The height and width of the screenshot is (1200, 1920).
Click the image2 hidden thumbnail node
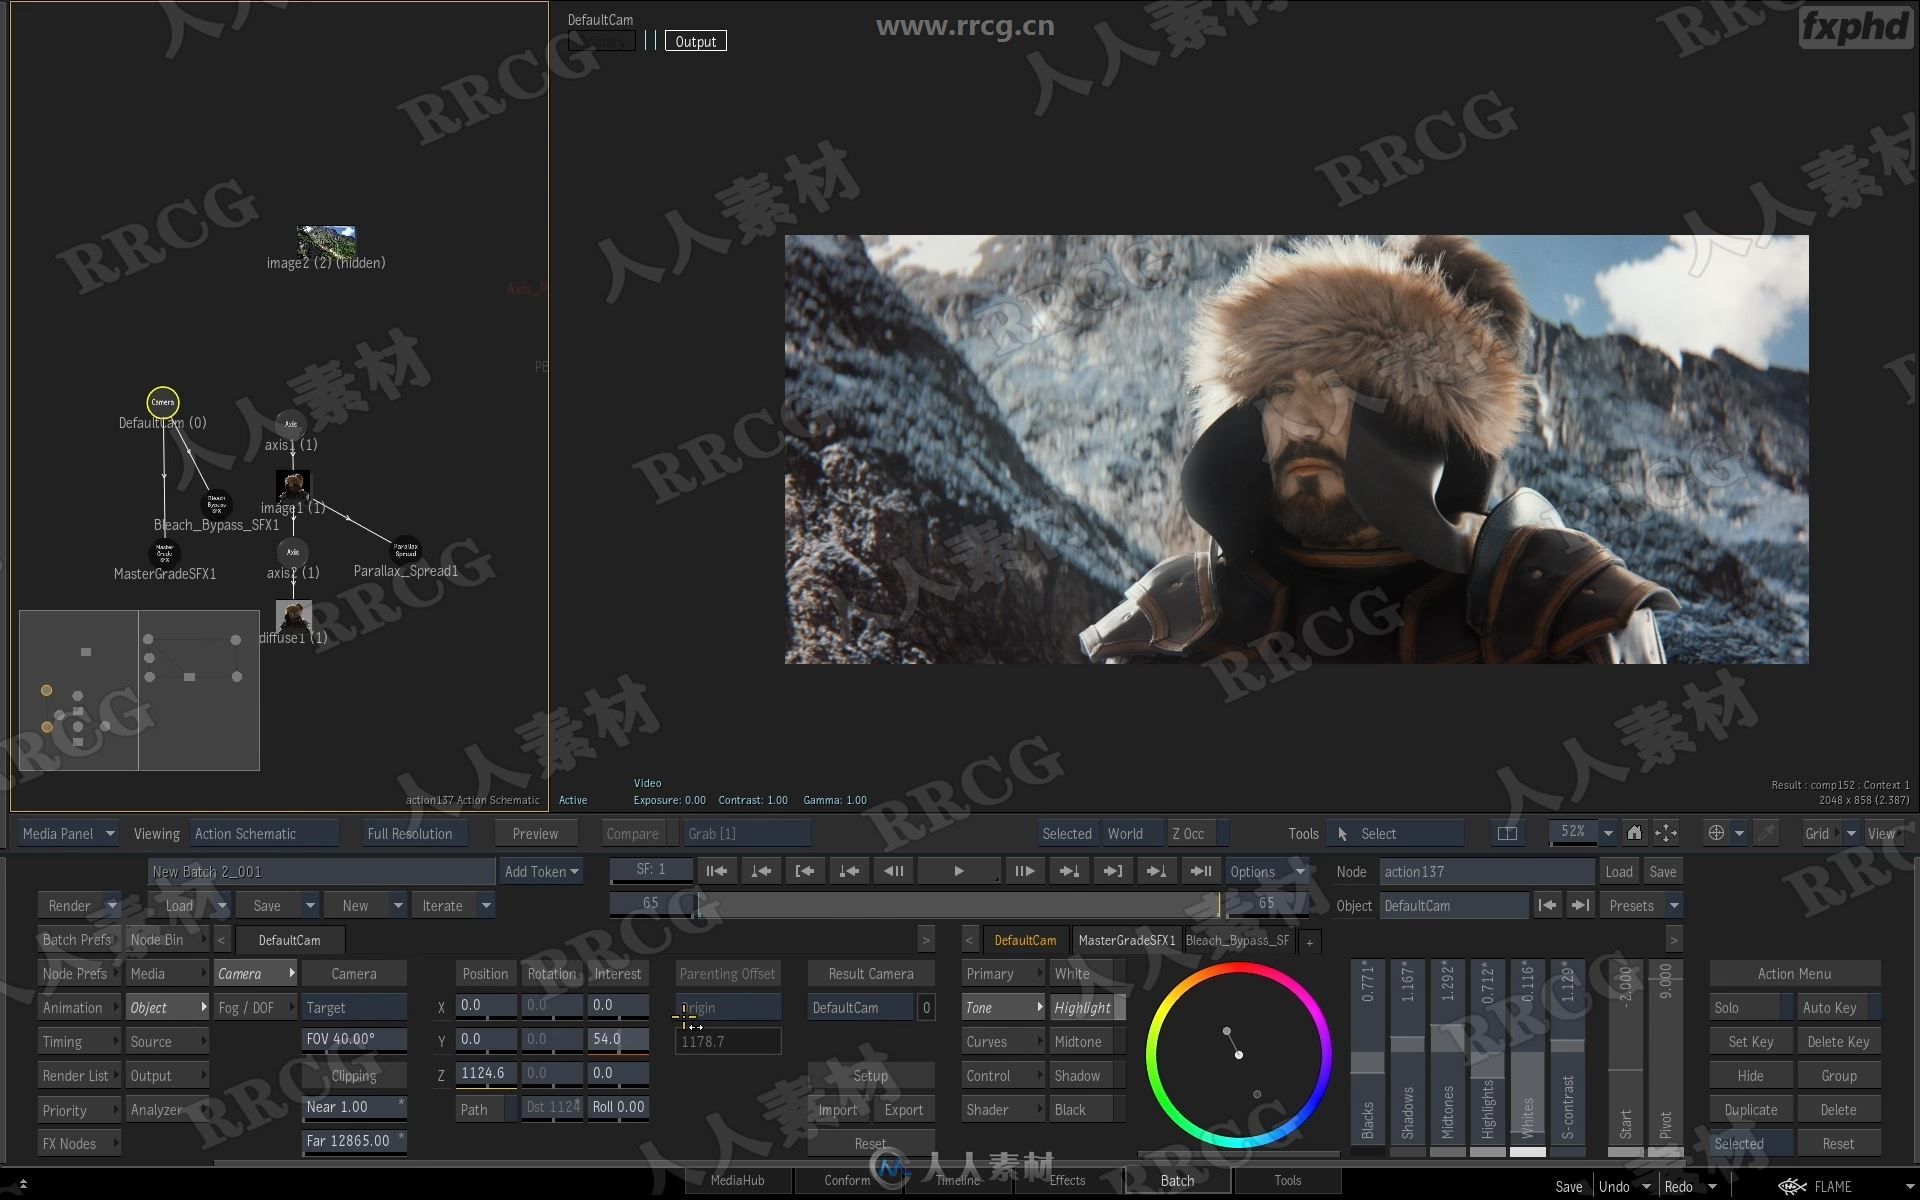pyautogui.click(x=328, y=234)
